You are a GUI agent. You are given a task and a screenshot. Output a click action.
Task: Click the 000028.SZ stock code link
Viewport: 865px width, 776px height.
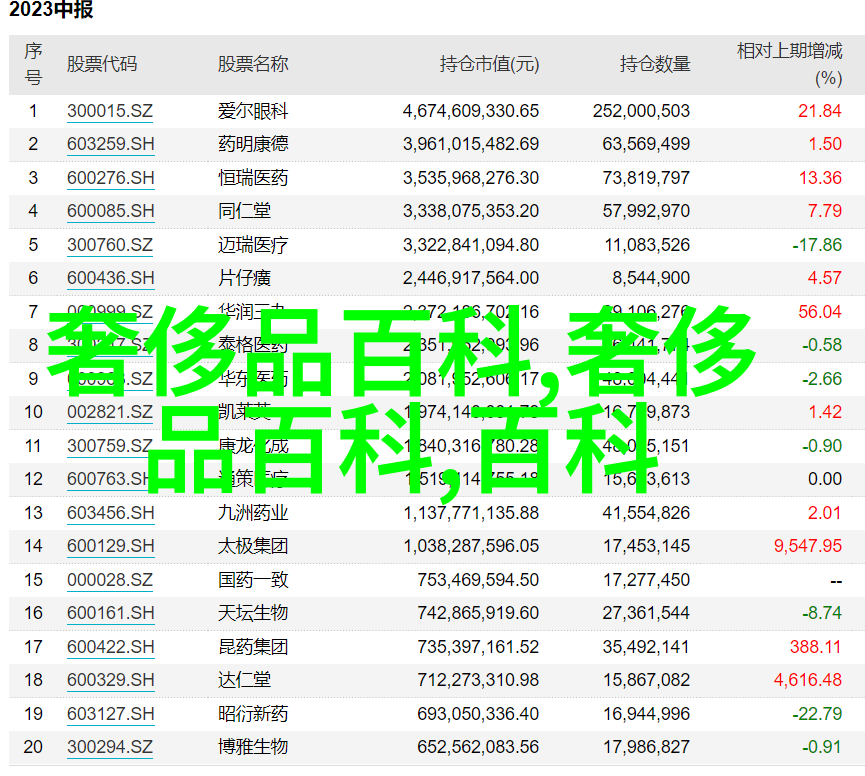(x=110, y=580)
